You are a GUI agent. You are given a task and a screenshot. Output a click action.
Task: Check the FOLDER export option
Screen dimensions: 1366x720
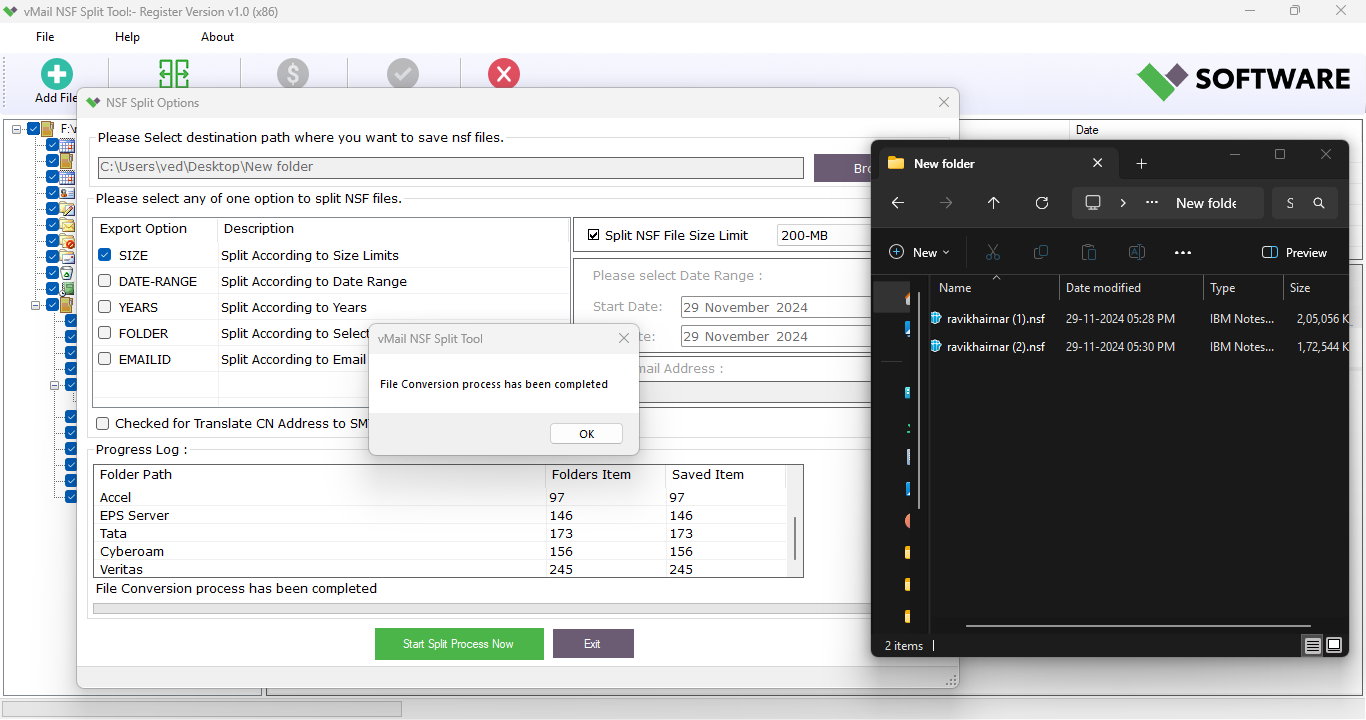pyautogui.click(x=105, y=333)
